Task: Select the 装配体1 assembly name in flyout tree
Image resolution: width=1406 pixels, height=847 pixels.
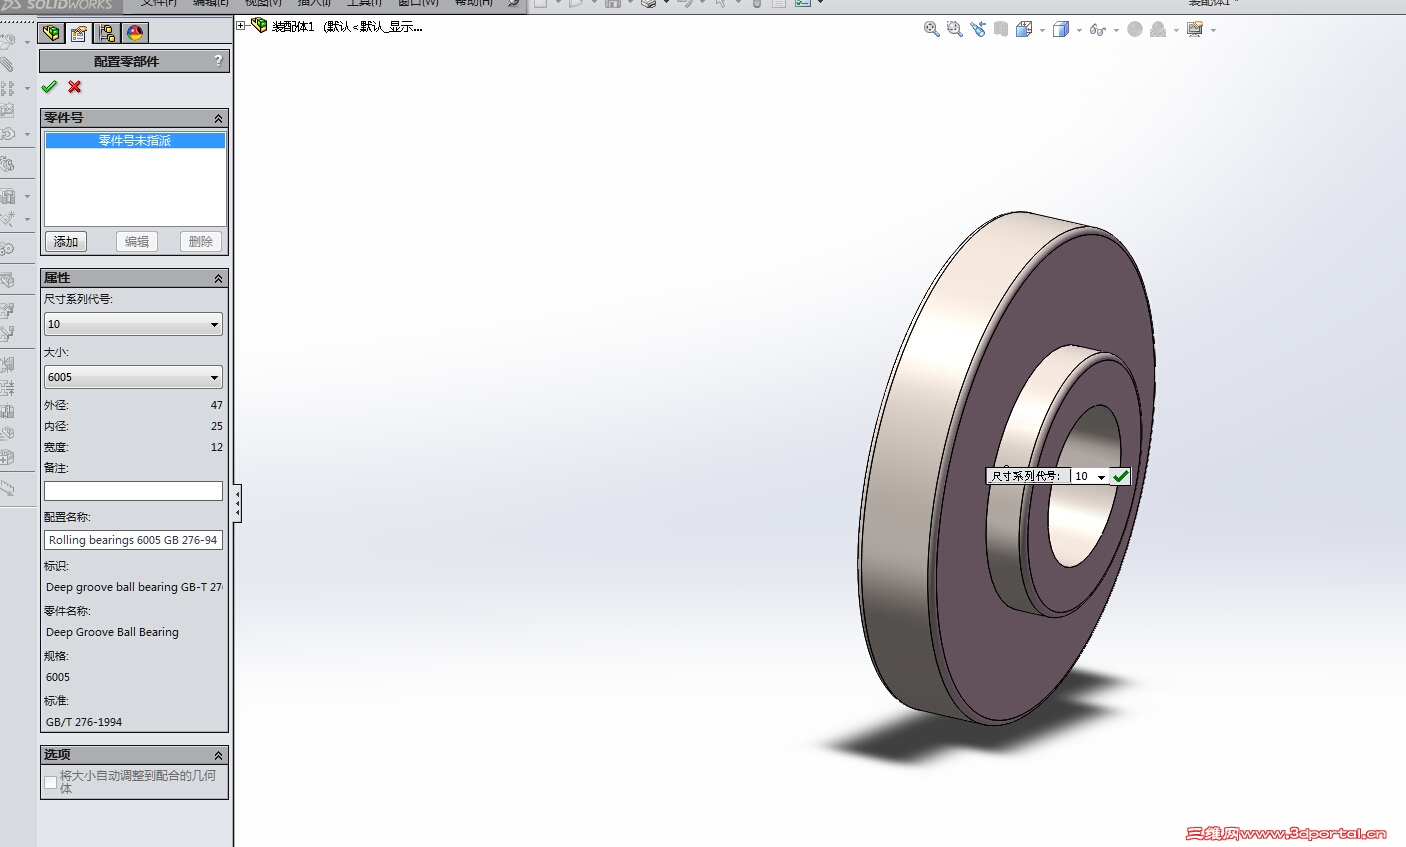Action: tap(293, 27)
